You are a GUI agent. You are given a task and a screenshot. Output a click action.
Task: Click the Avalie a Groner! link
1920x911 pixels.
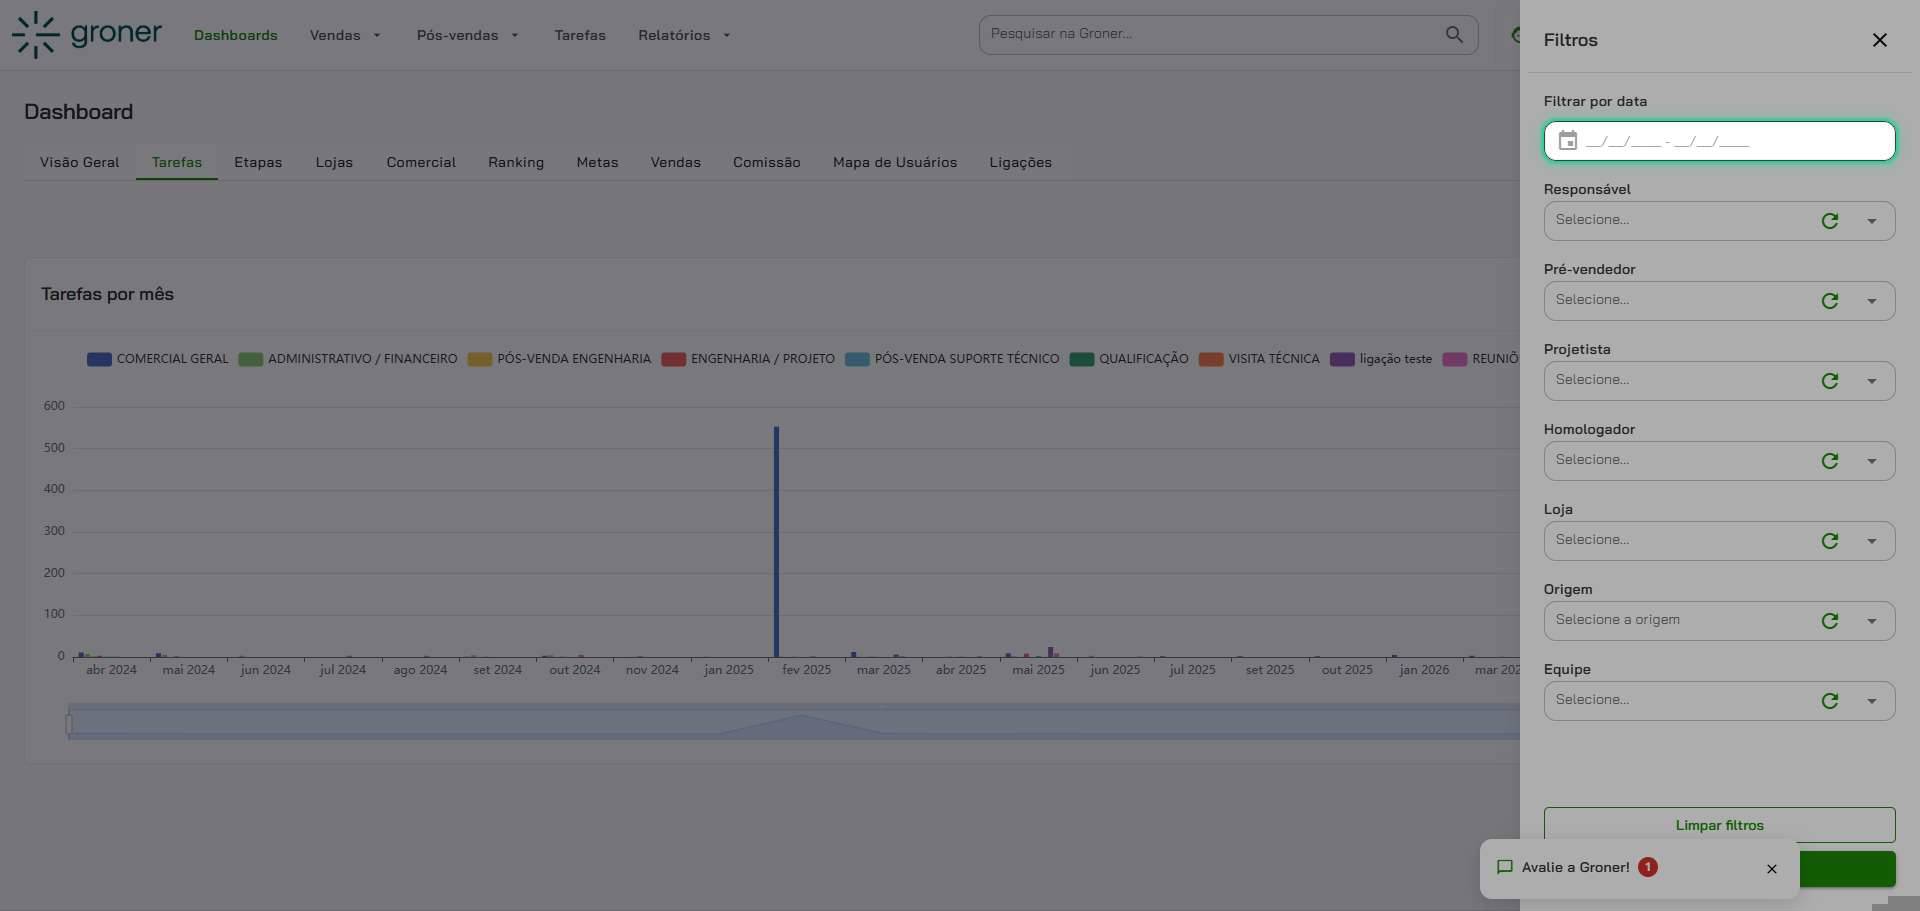(x=1575, y=867)
